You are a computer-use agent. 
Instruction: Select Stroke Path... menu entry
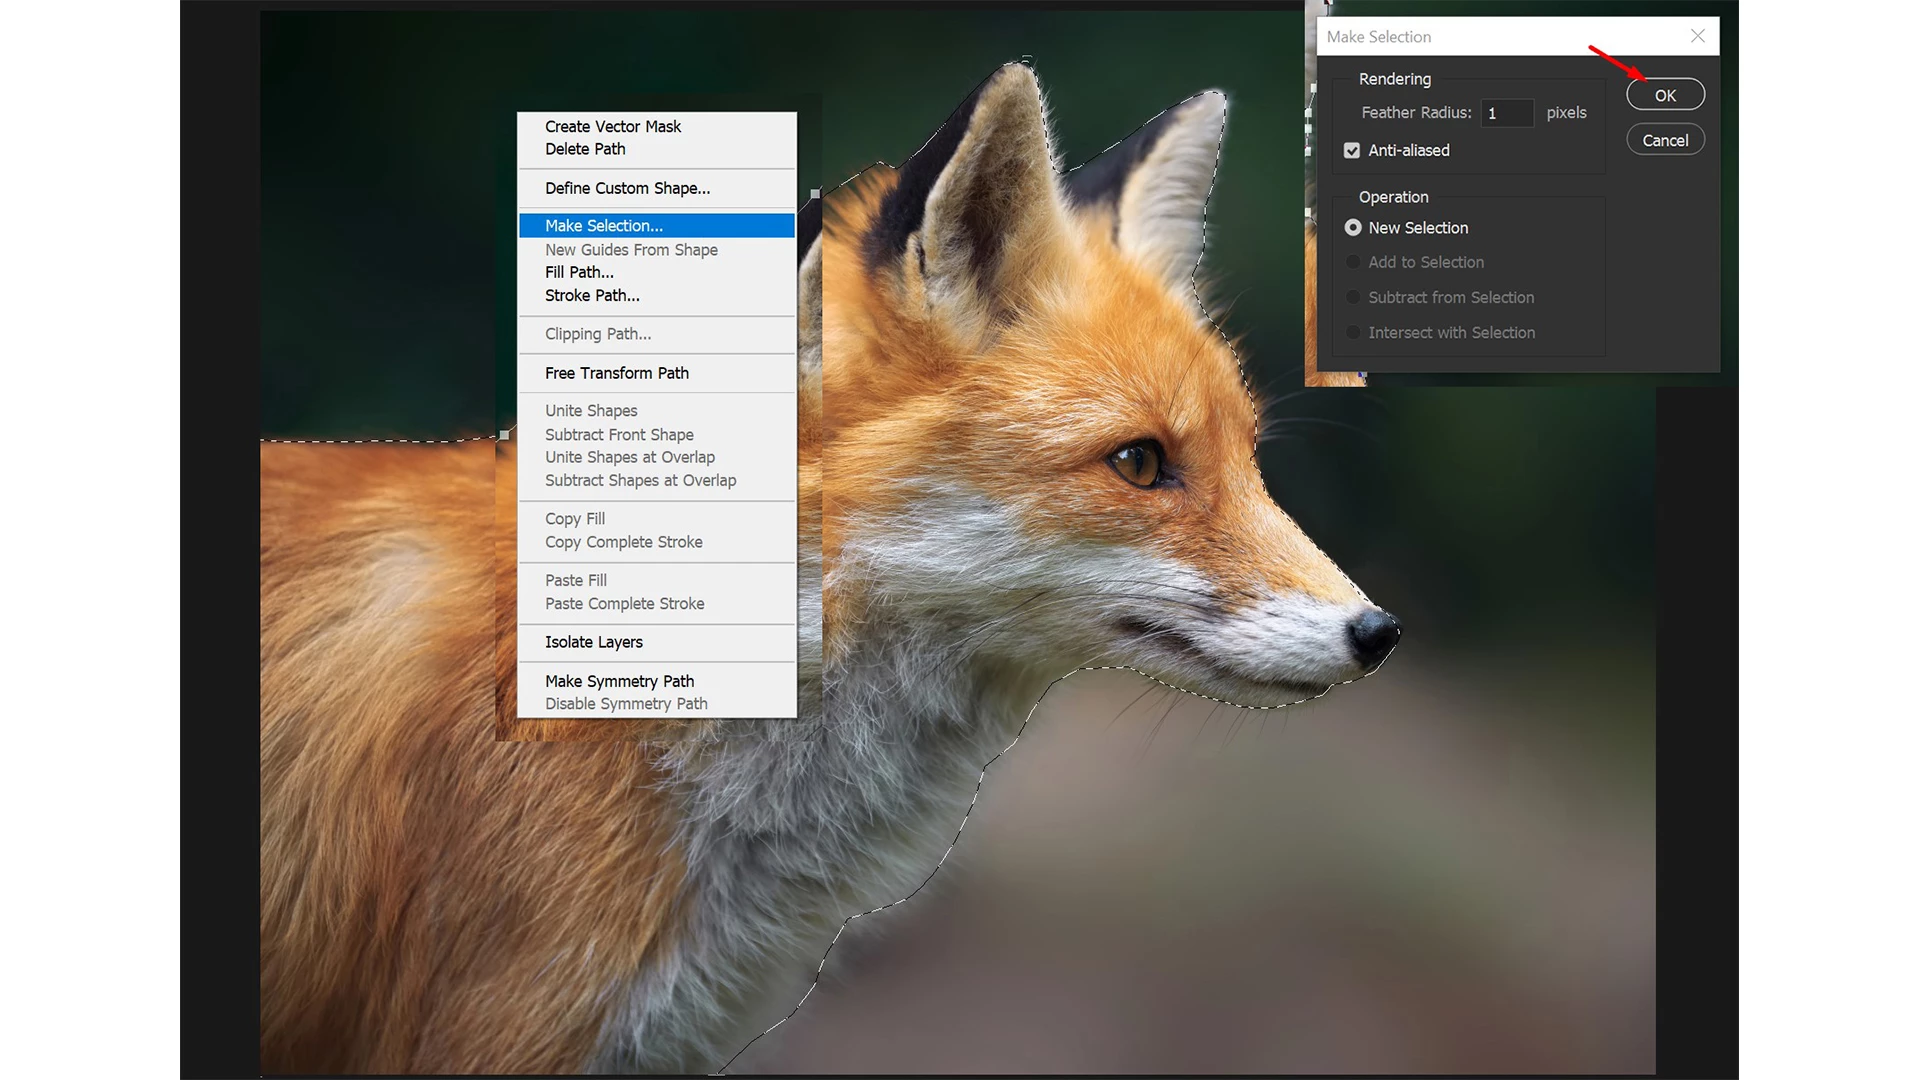click(x=592, y=296)
